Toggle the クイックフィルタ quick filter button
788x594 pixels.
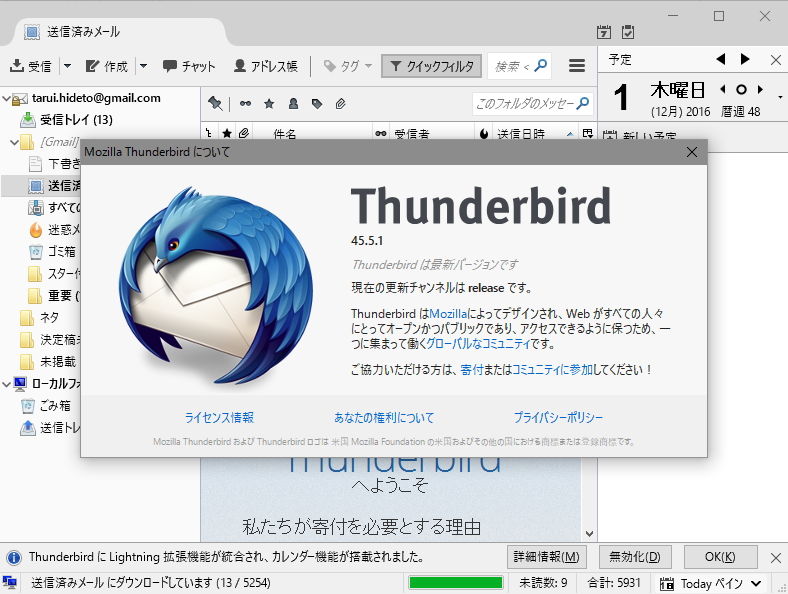(432, 66)
